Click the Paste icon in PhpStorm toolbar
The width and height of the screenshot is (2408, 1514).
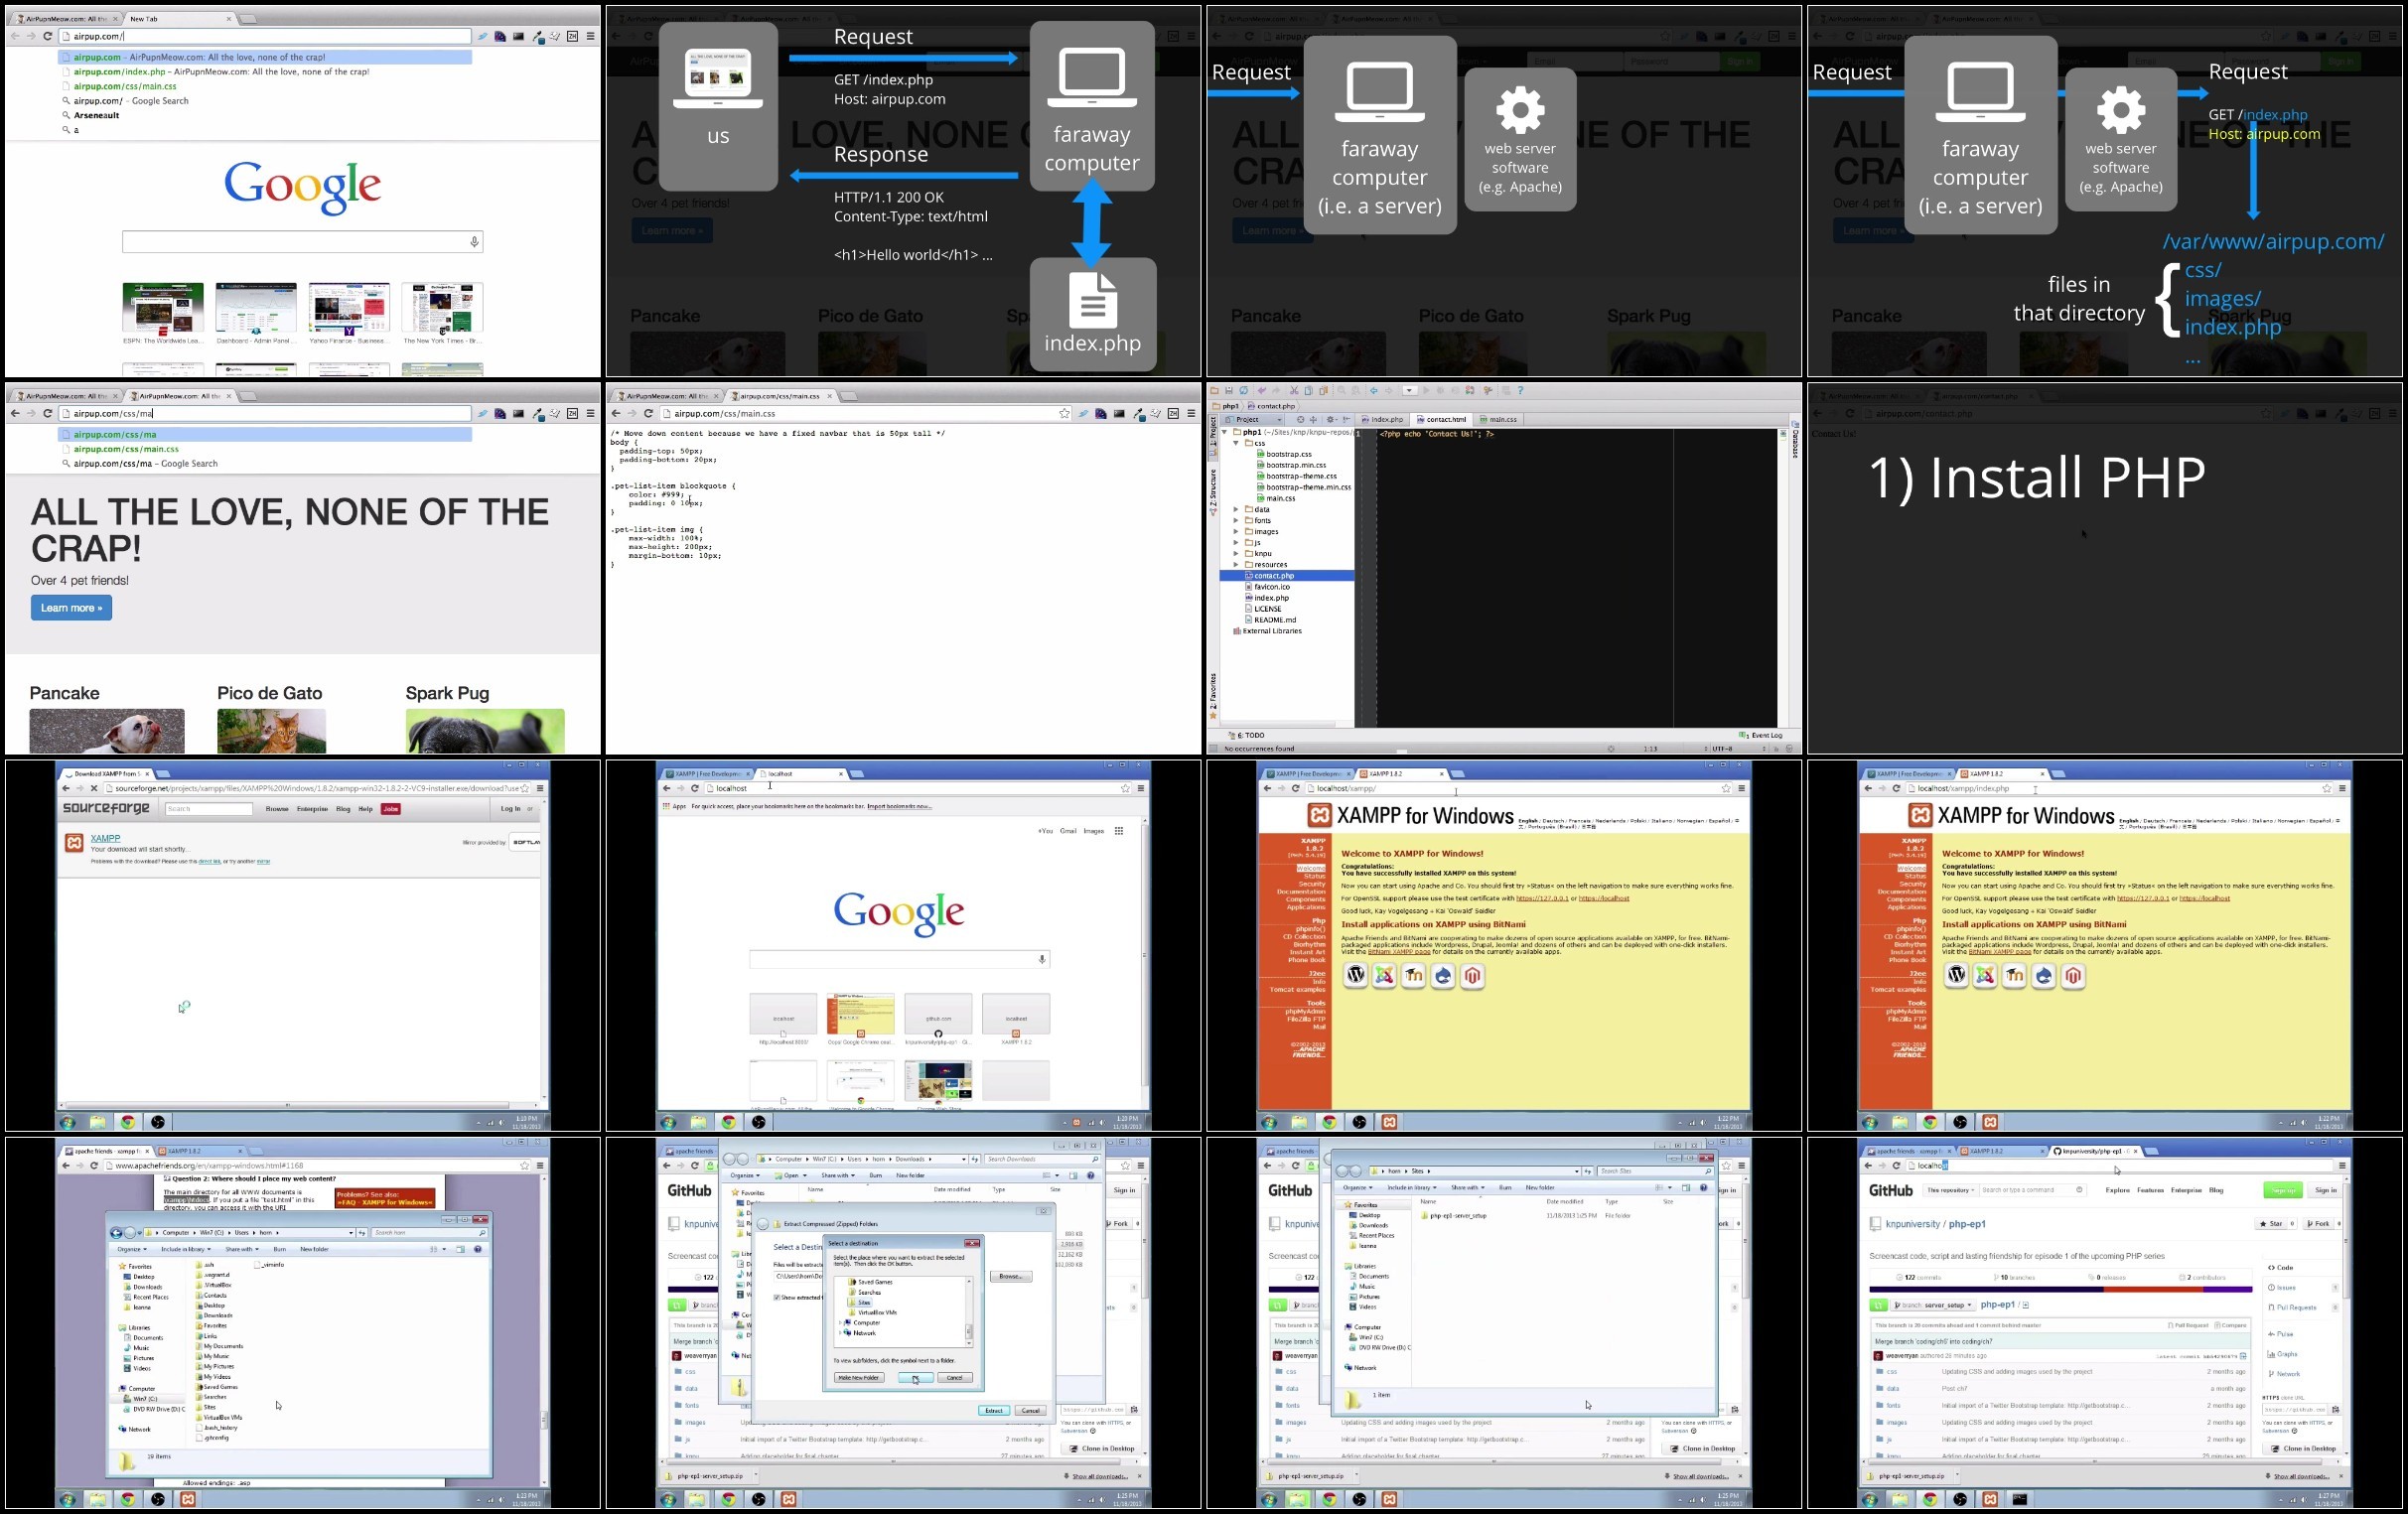[x=1324, y=391]
